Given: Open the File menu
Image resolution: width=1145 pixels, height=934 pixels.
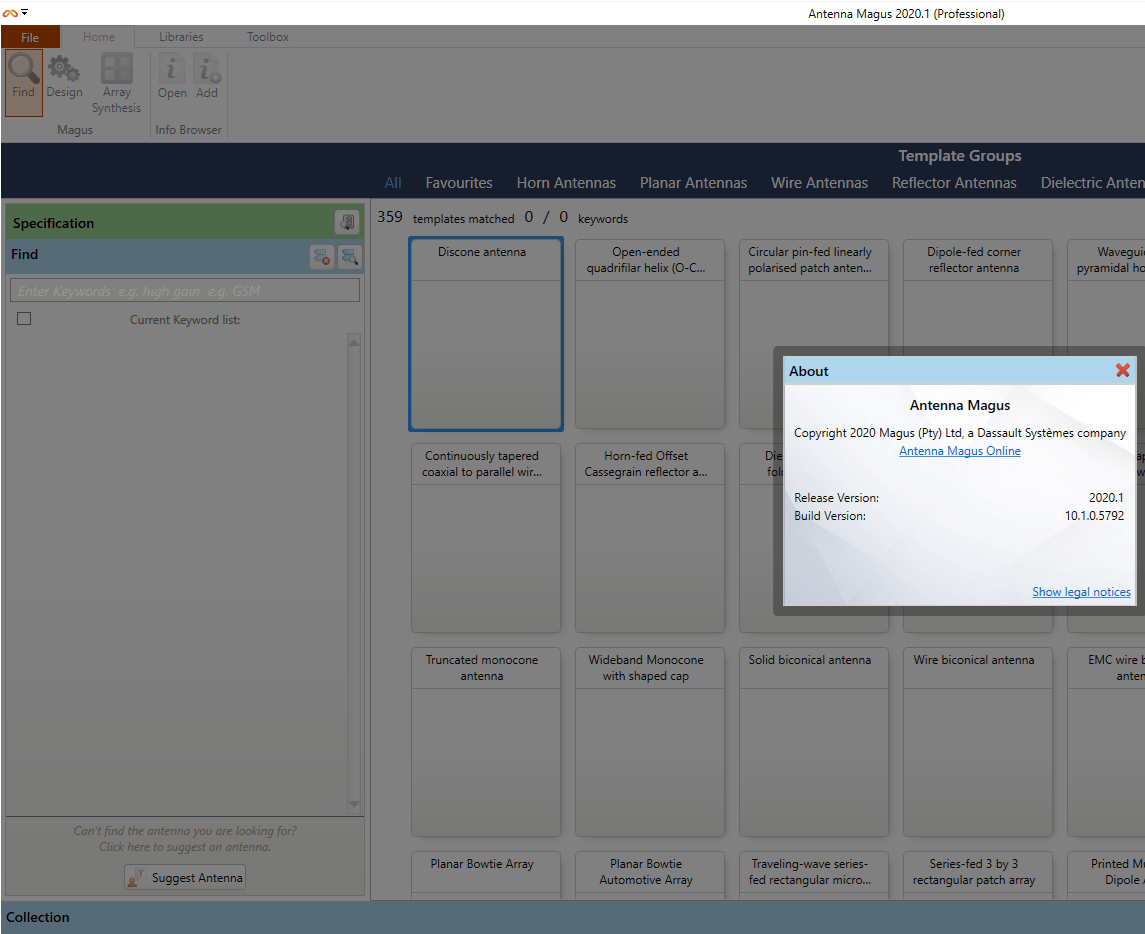Looking at the screenshot, I should (30, 37).
